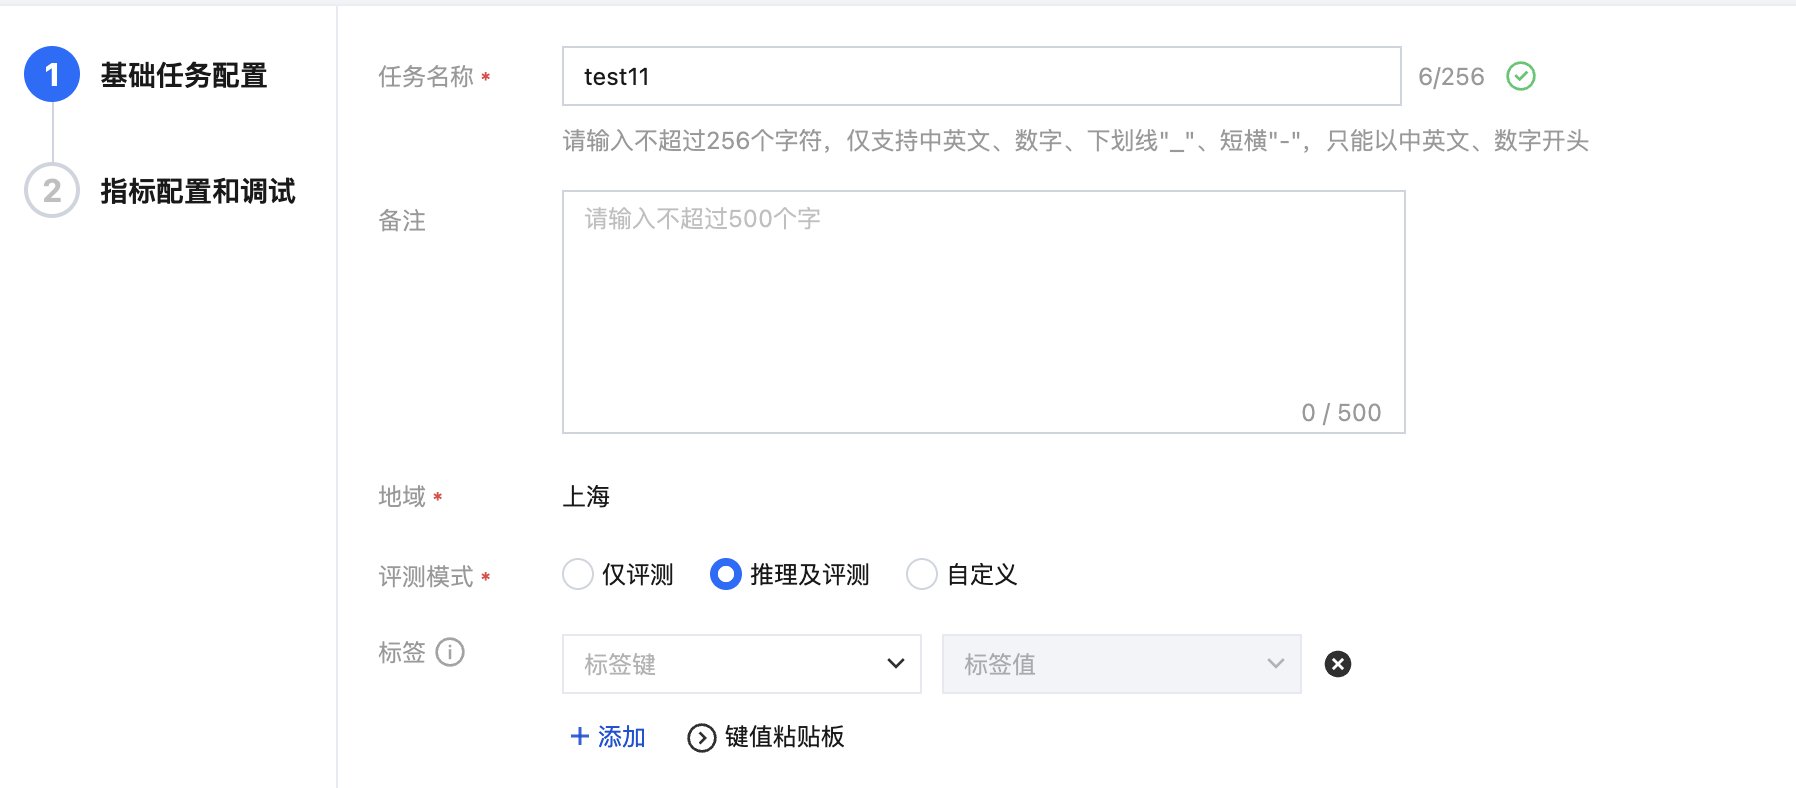
Task: Open the 标签键 dropdown
Action: [x=740, y=664]
